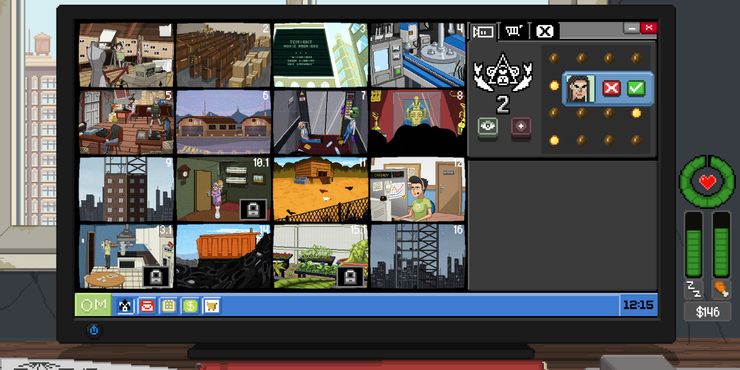740x370 pixels.
Task: Switch to the shopping cart tab
Action: coord(514,31)
